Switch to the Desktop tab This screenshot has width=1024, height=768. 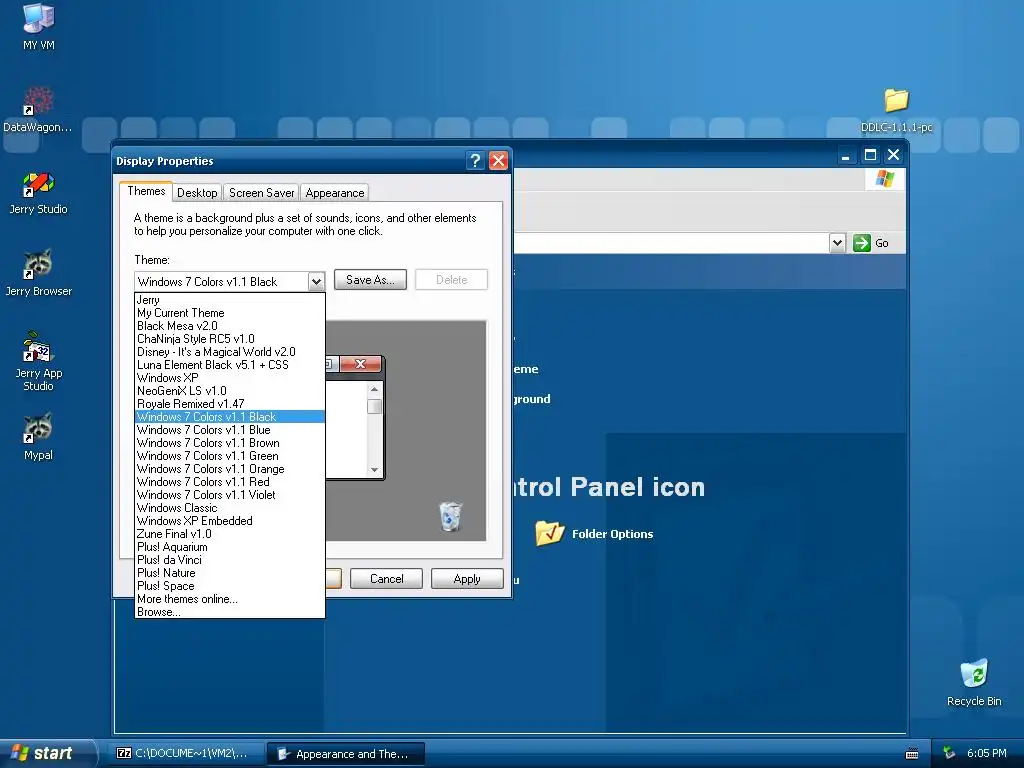tap(197, 193)
